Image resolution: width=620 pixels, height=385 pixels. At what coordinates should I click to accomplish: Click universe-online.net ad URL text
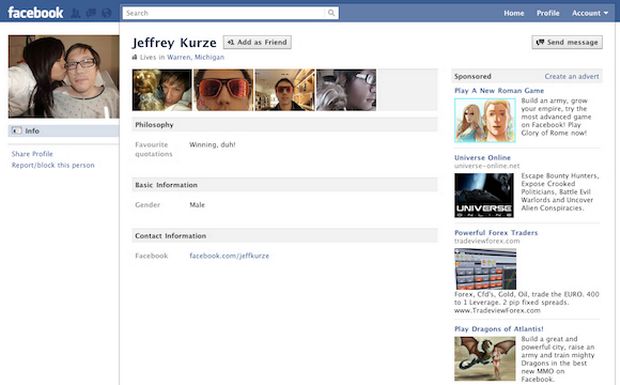(x=487, y=166)
